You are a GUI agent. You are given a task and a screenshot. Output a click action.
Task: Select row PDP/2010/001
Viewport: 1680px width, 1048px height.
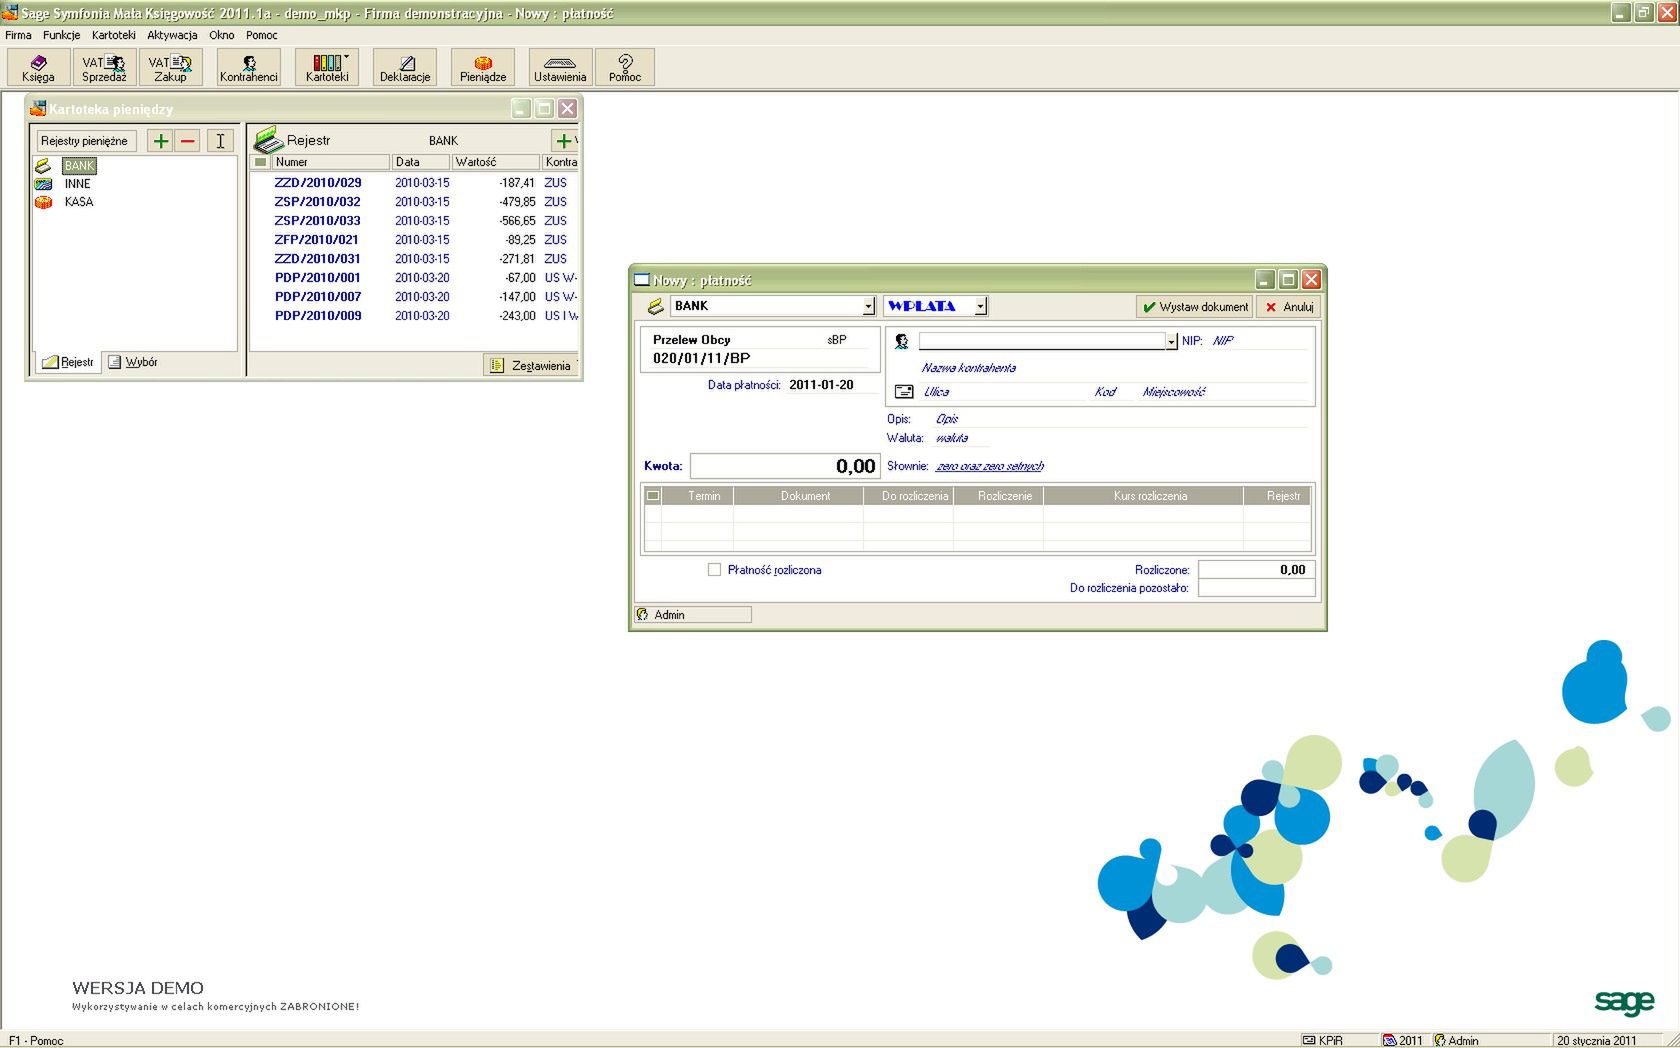[x=414, y=278]
